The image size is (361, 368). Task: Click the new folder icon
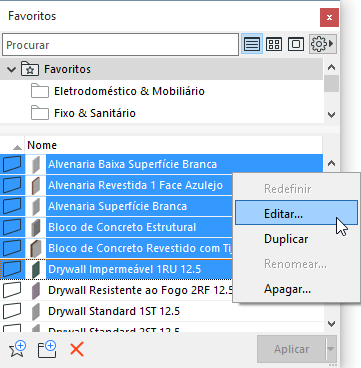(x=47, y=349)
